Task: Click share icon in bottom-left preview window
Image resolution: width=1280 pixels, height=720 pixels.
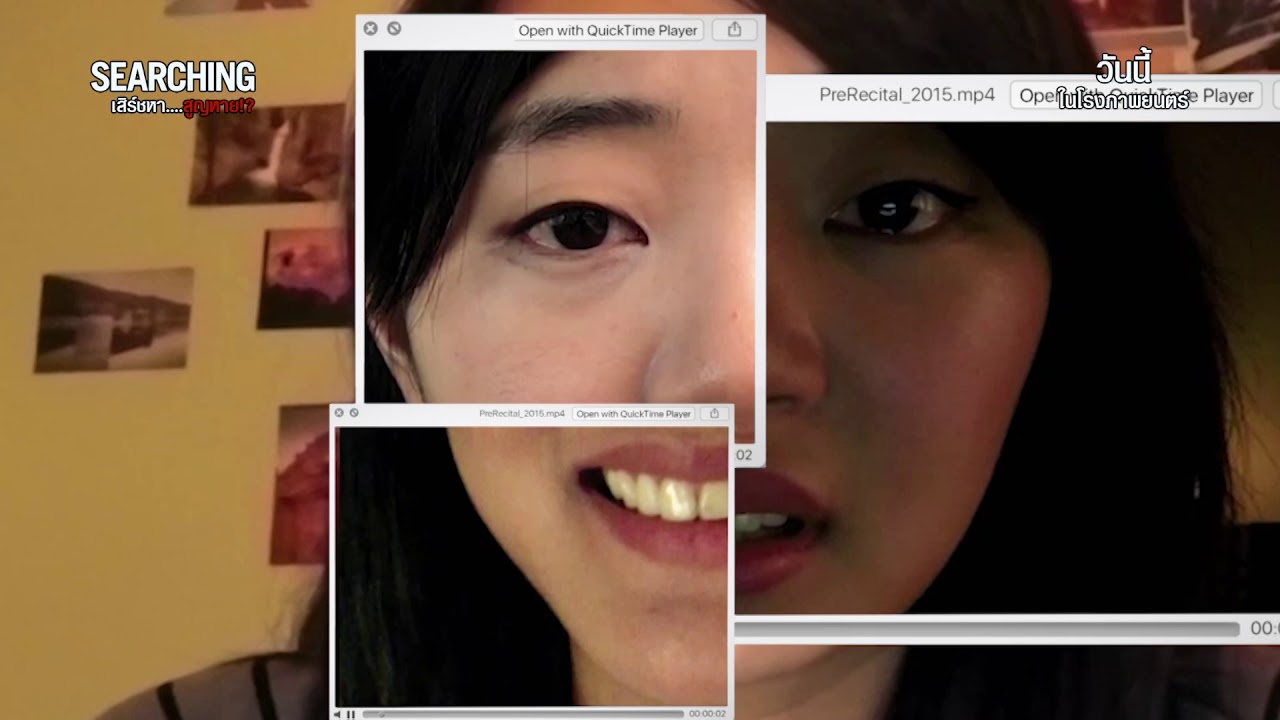Action: (714, 413)
